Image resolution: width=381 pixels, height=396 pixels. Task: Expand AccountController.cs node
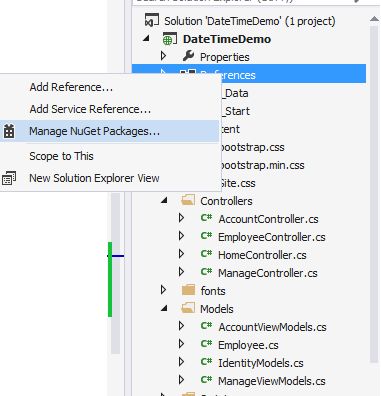(x=181, y=218)
